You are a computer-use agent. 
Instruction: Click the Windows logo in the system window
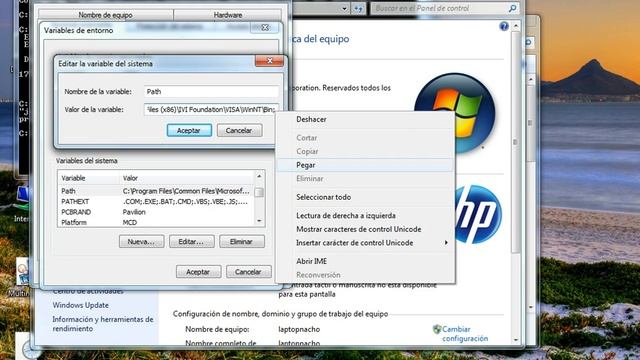pos(455,112)
